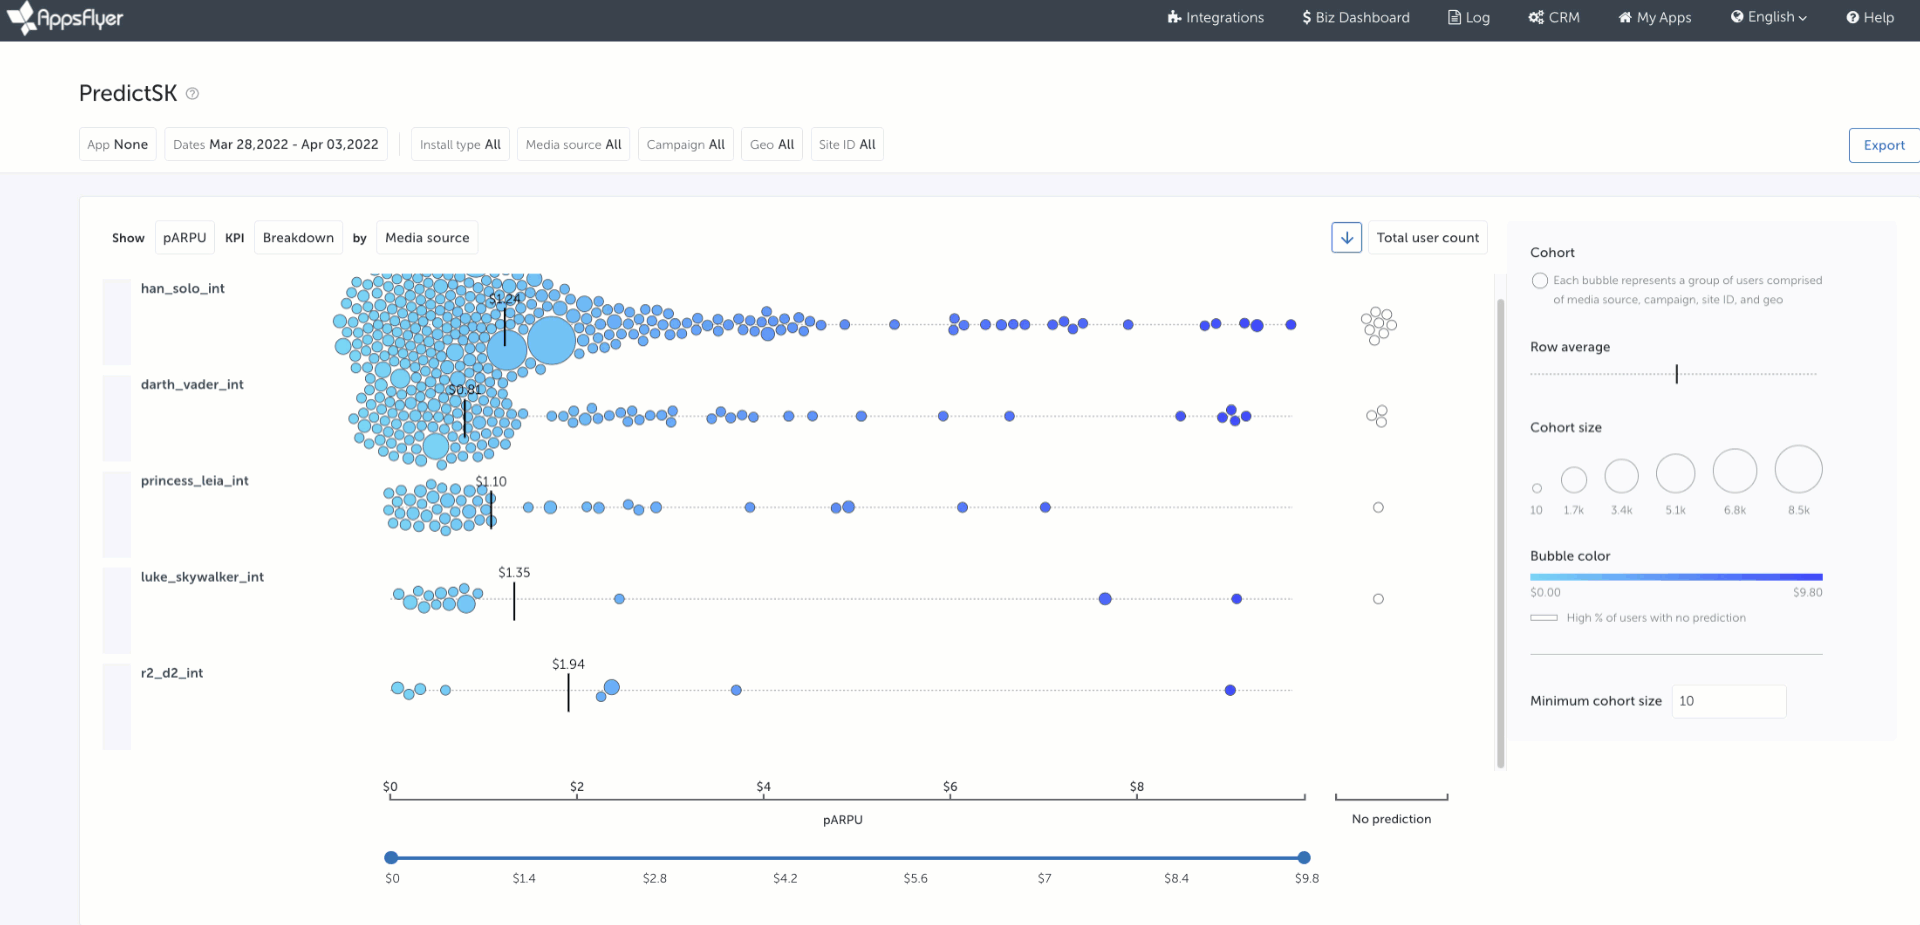This screenshot has width=1920, height=925.
Task: Open the App None filter
Action: [x=118, y=144]
